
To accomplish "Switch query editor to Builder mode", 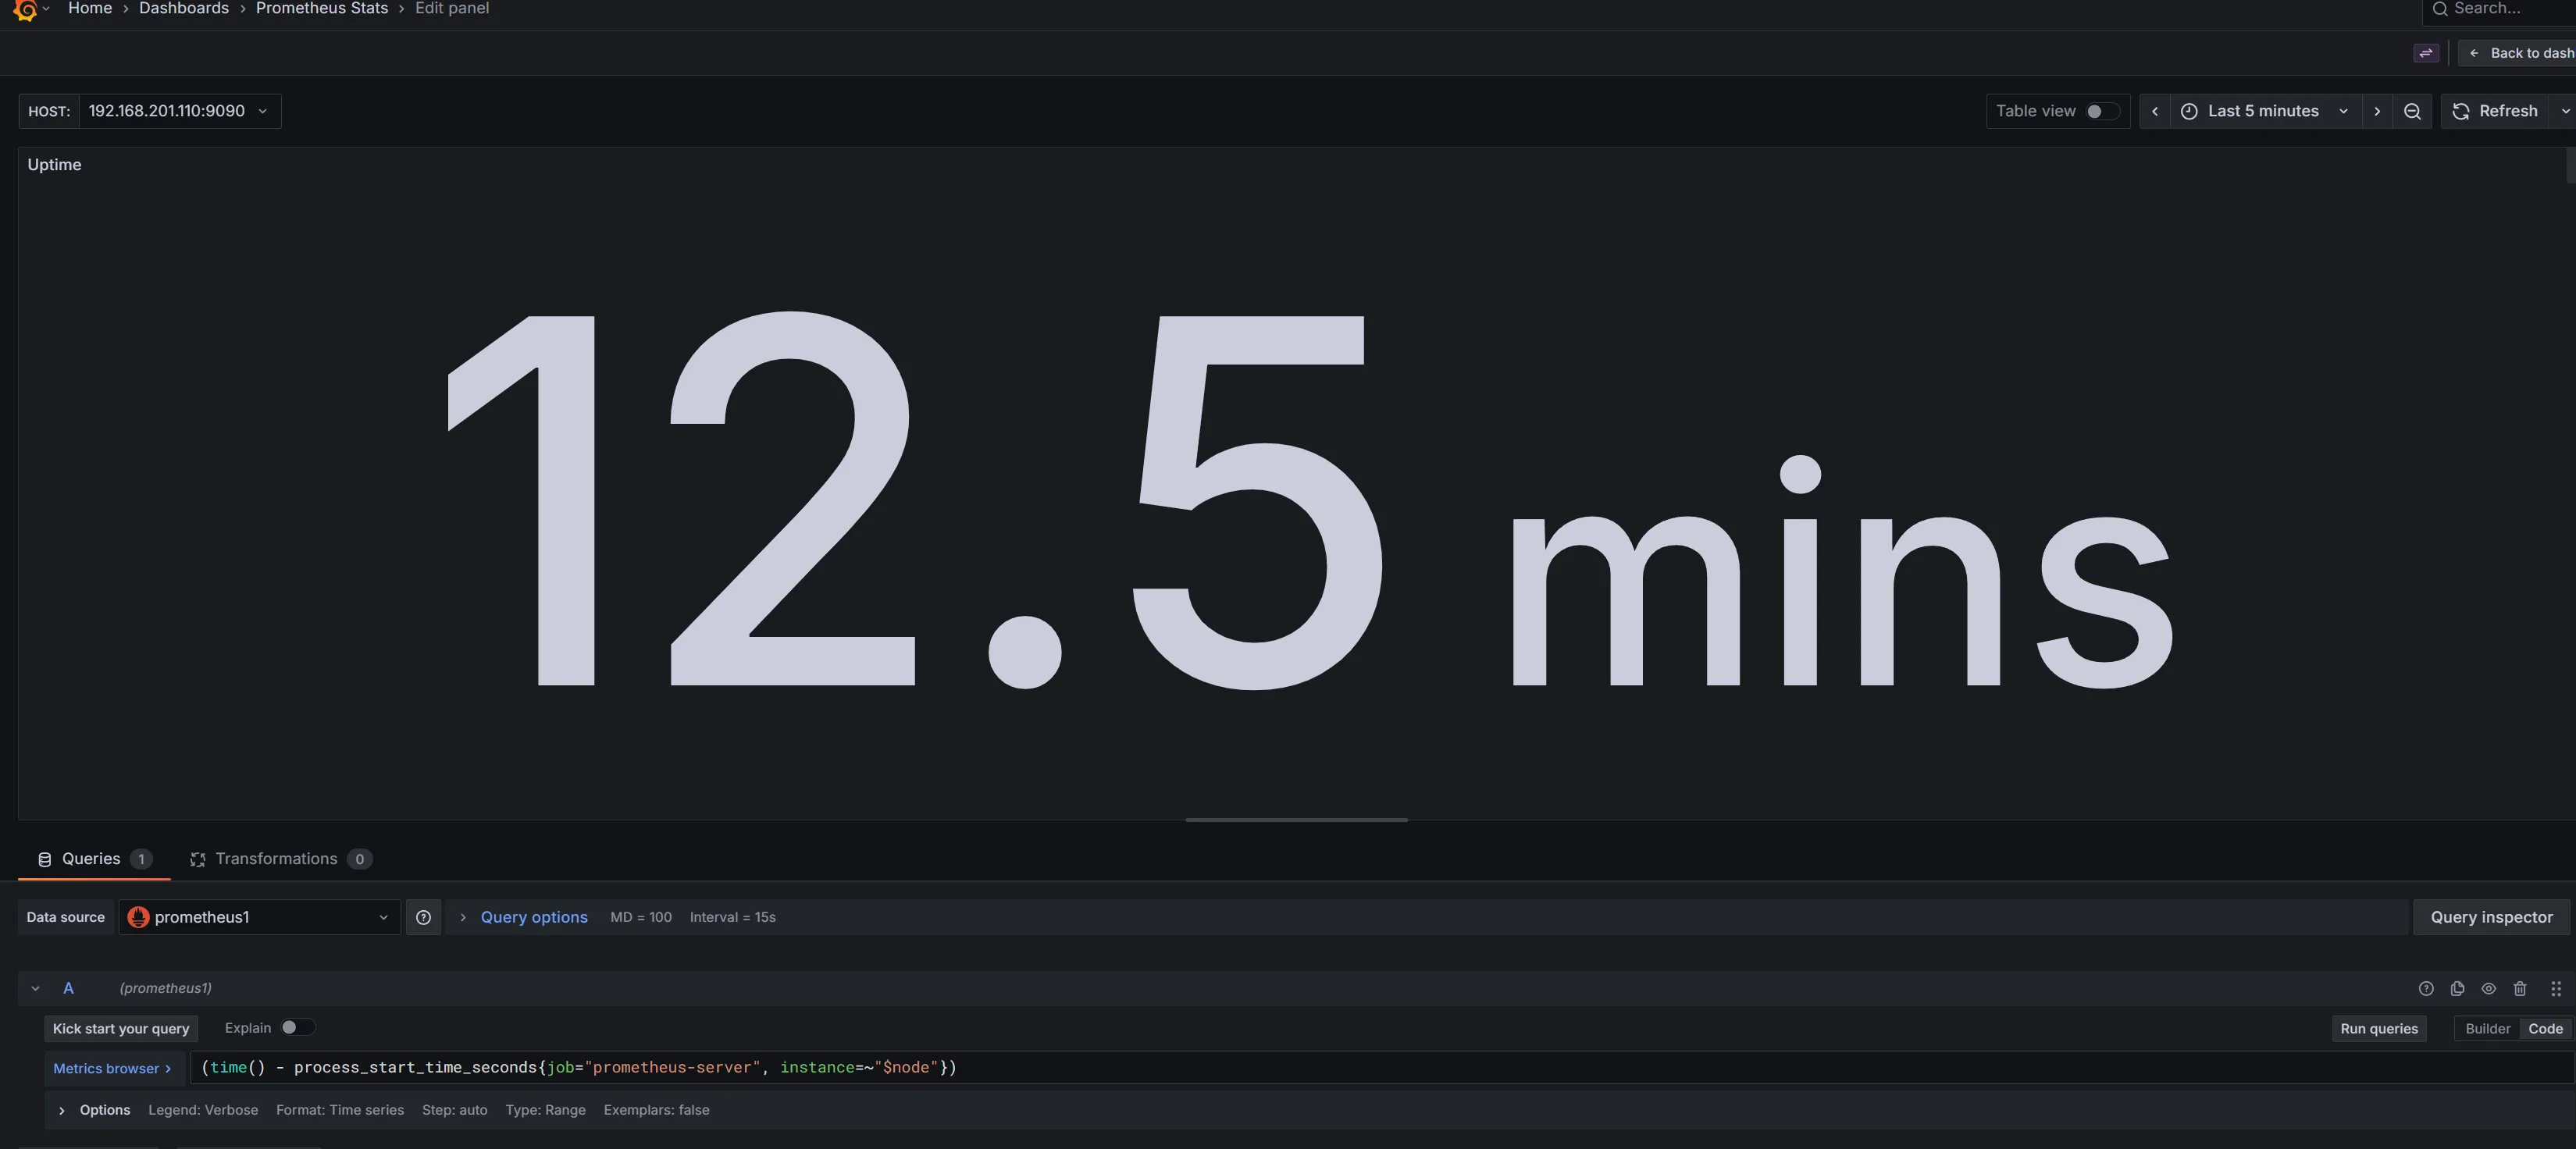I will pos(2486,1028).
